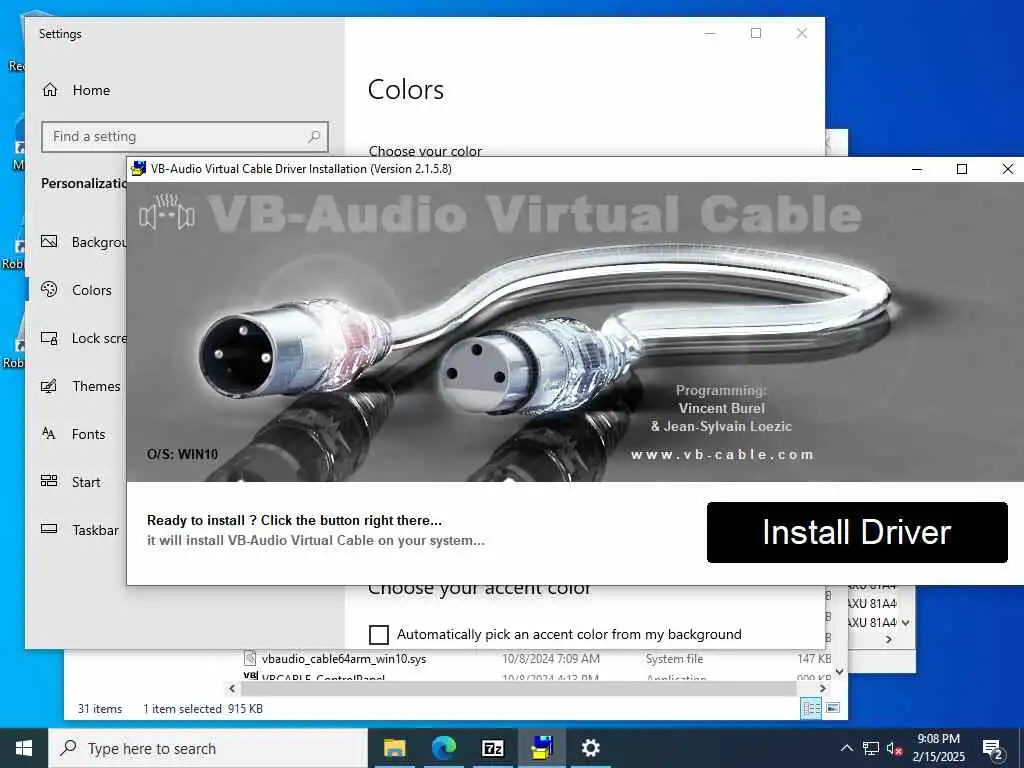The width and height of the screenshot is (1024, 768).
Task: Click the 147 KB size cell in Explorer
Action: click(x=814, y=659)
